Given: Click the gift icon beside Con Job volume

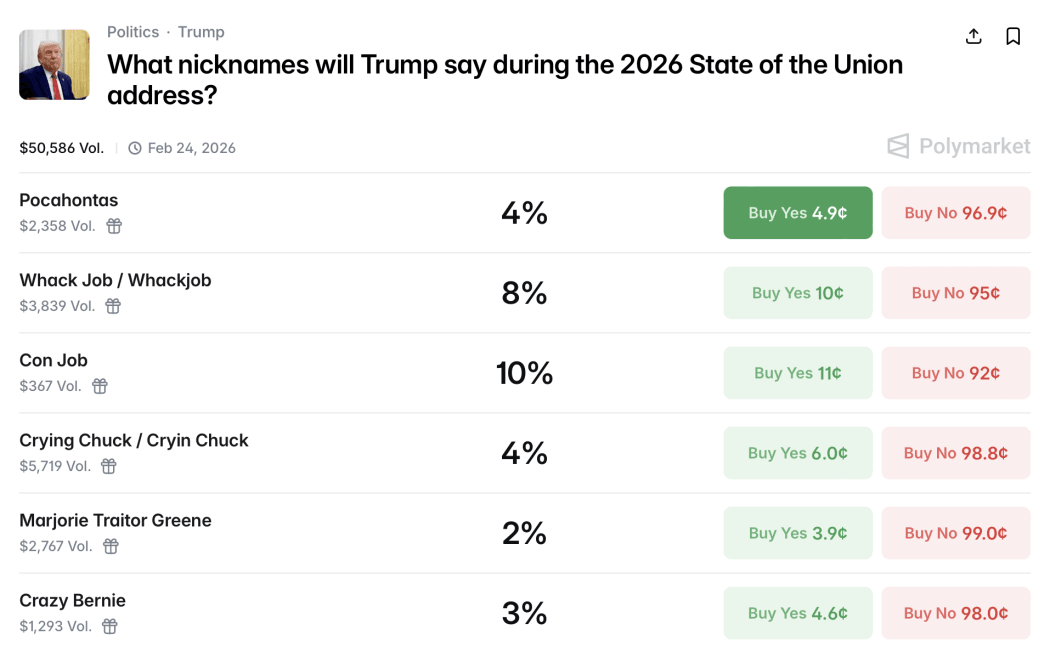Looking at the screenshot, I should (99, 386).
